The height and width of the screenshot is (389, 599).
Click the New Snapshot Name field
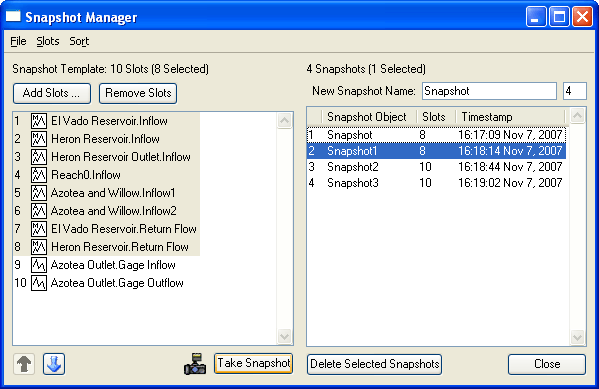489,91
